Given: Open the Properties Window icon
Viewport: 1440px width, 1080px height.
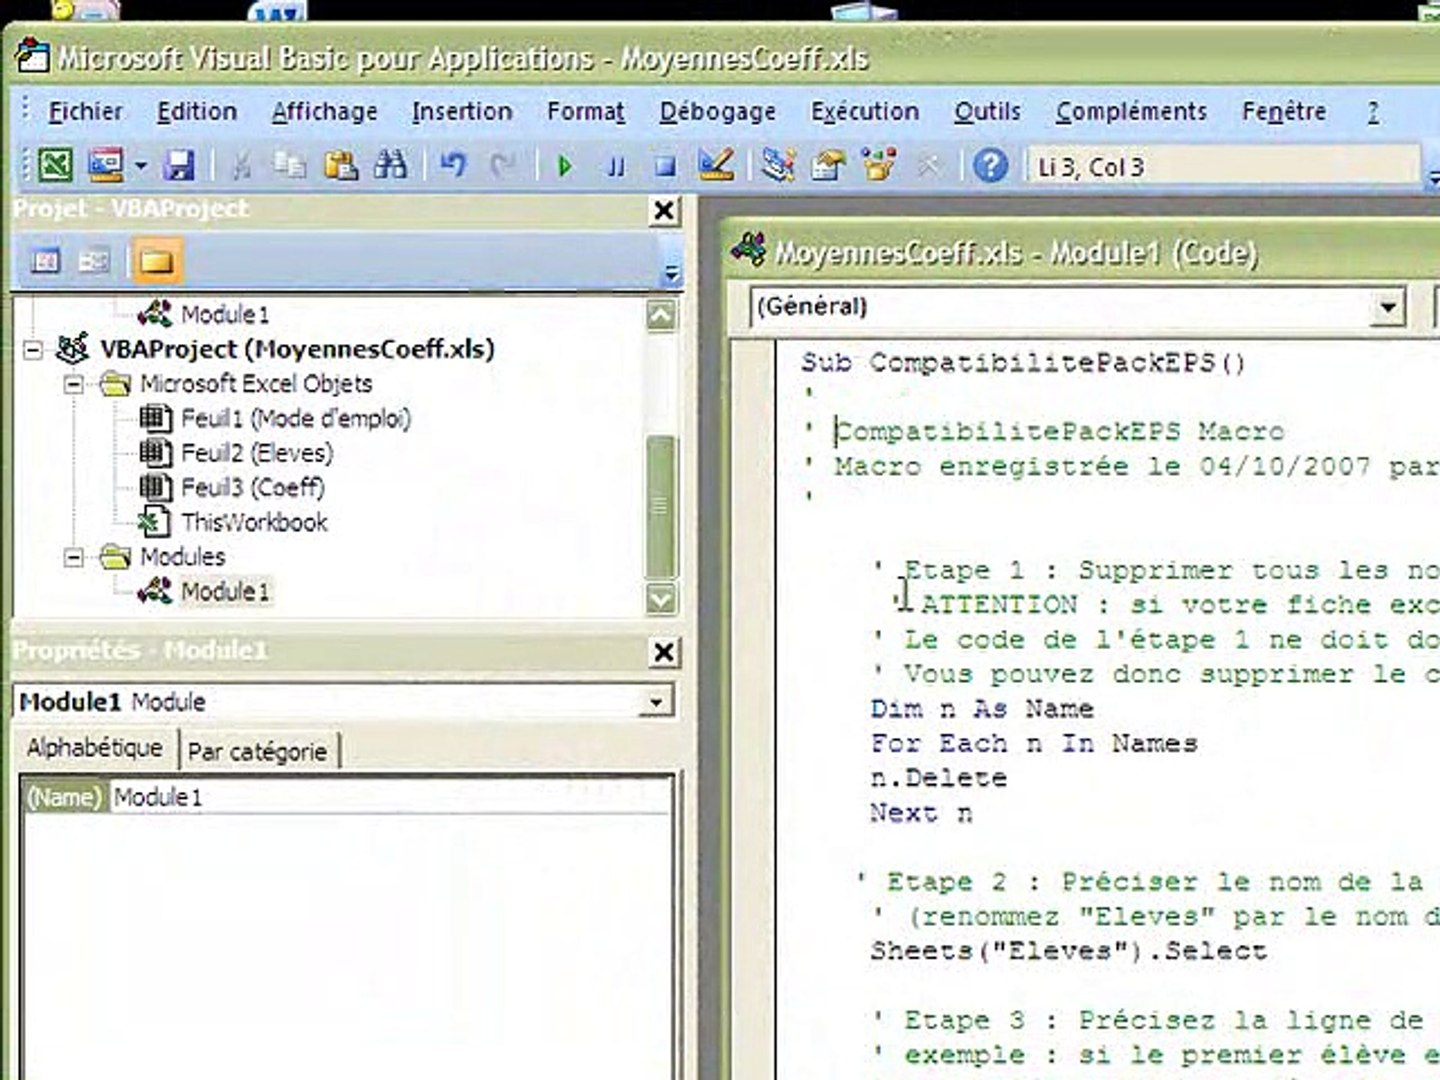Looking at the screenshot, I should pyautogui.click(x=828, y=165).
